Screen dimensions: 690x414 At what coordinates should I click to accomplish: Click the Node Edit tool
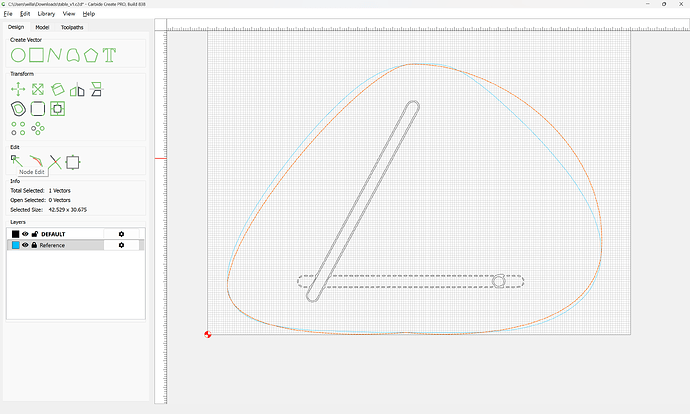coord(17,161)
